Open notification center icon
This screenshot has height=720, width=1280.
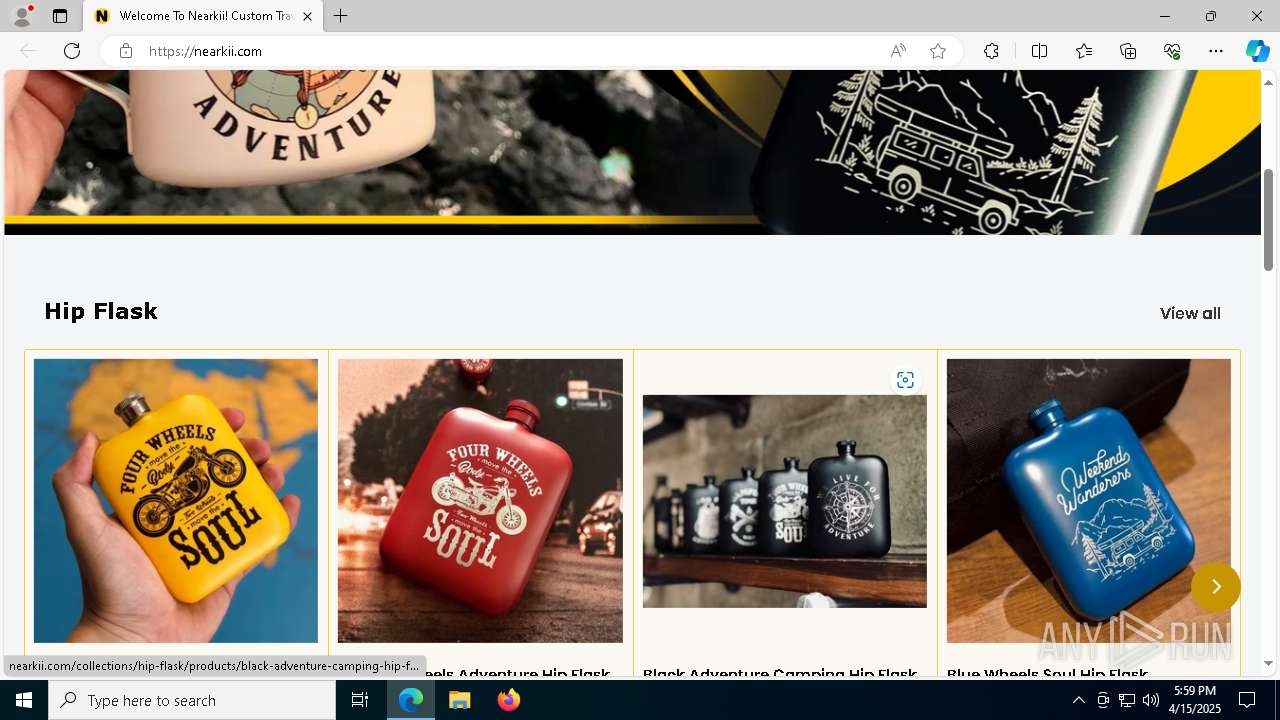[x=1248, y=700]
